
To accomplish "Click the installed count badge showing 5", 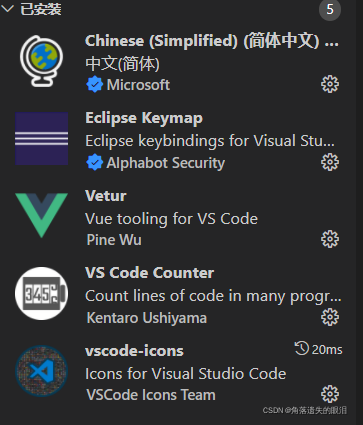I will [330, 9].
